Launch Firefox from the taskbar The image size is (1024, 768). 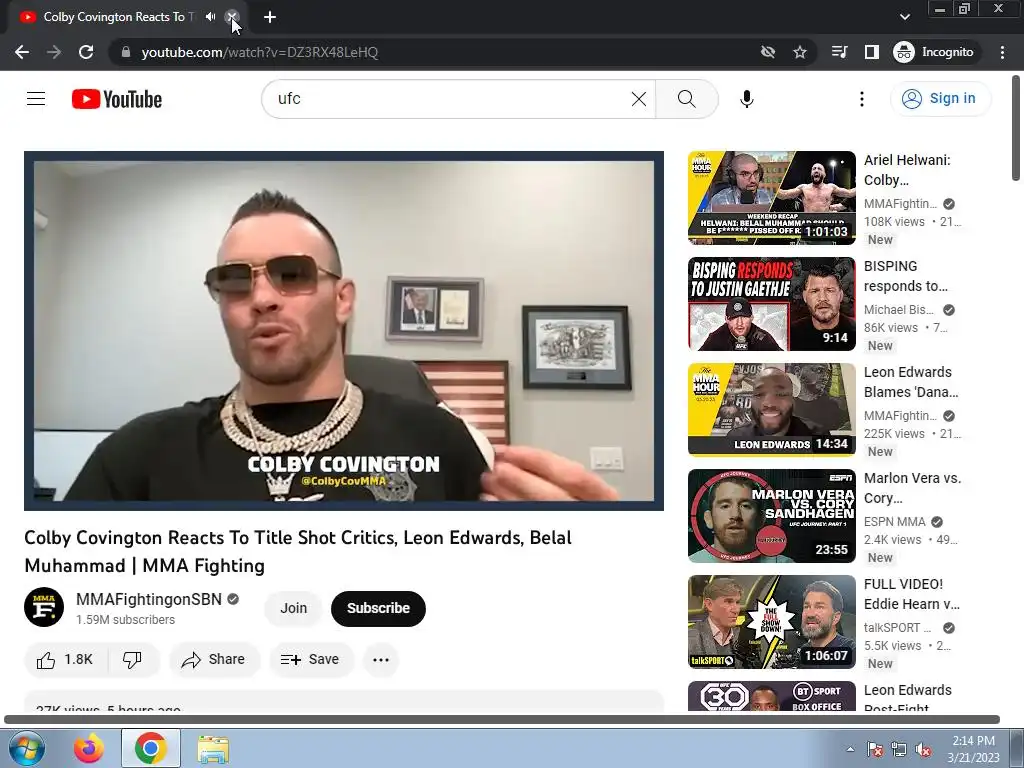pyautogui.click(x=88, y=748)
